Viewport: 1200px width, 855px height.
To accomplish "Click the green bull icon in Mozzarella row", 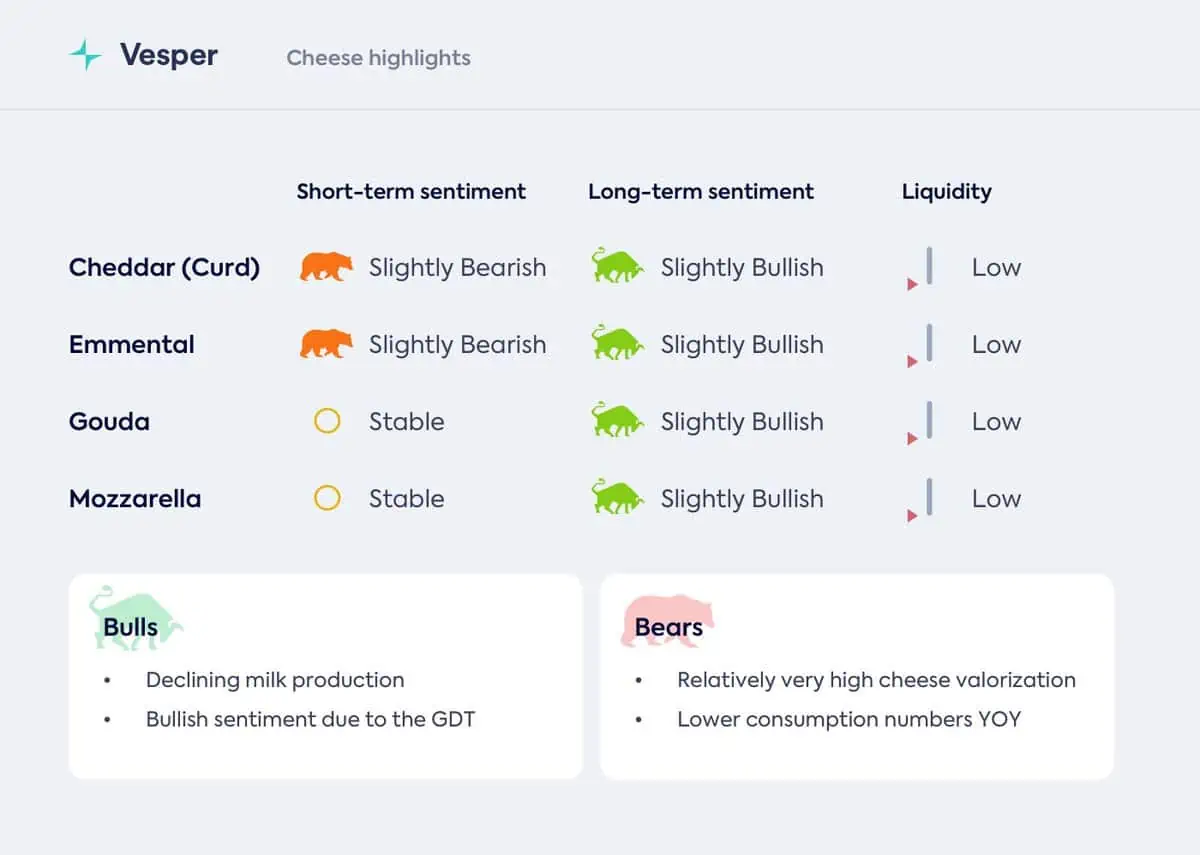I will point(617,497).
